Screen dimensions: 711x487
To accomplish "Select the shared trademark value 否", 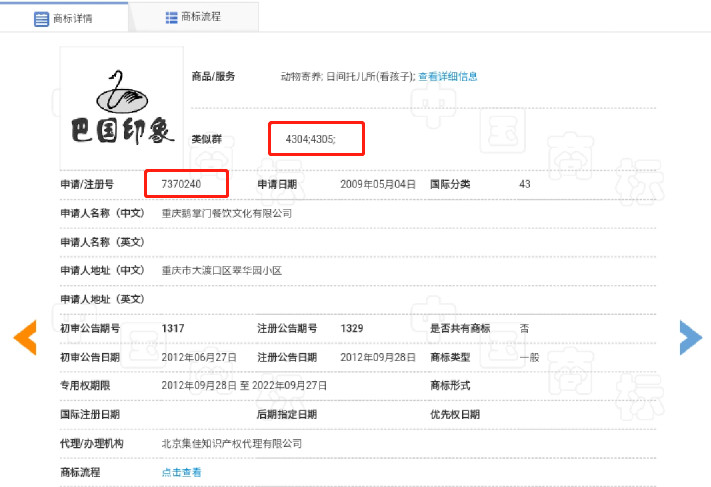I will 524,328.
